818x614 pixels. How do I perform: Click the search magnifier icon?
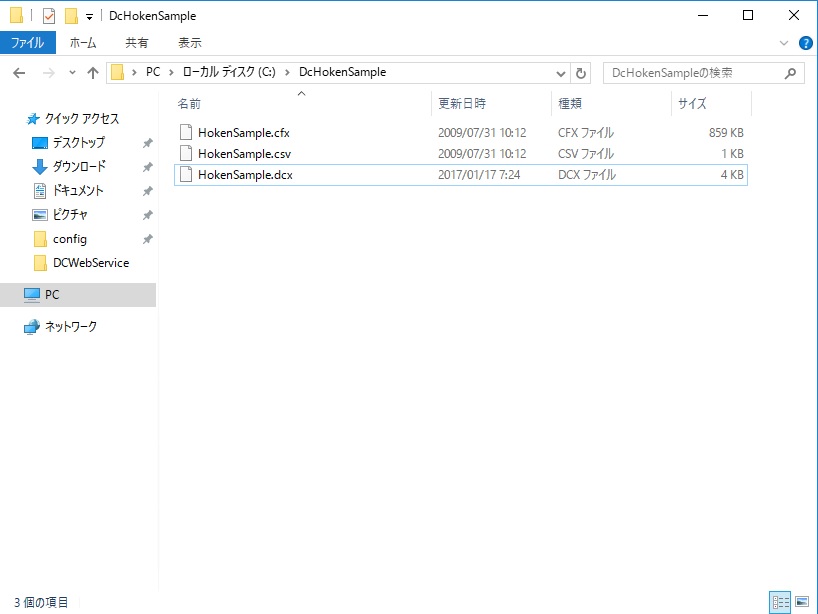point(790,74)
